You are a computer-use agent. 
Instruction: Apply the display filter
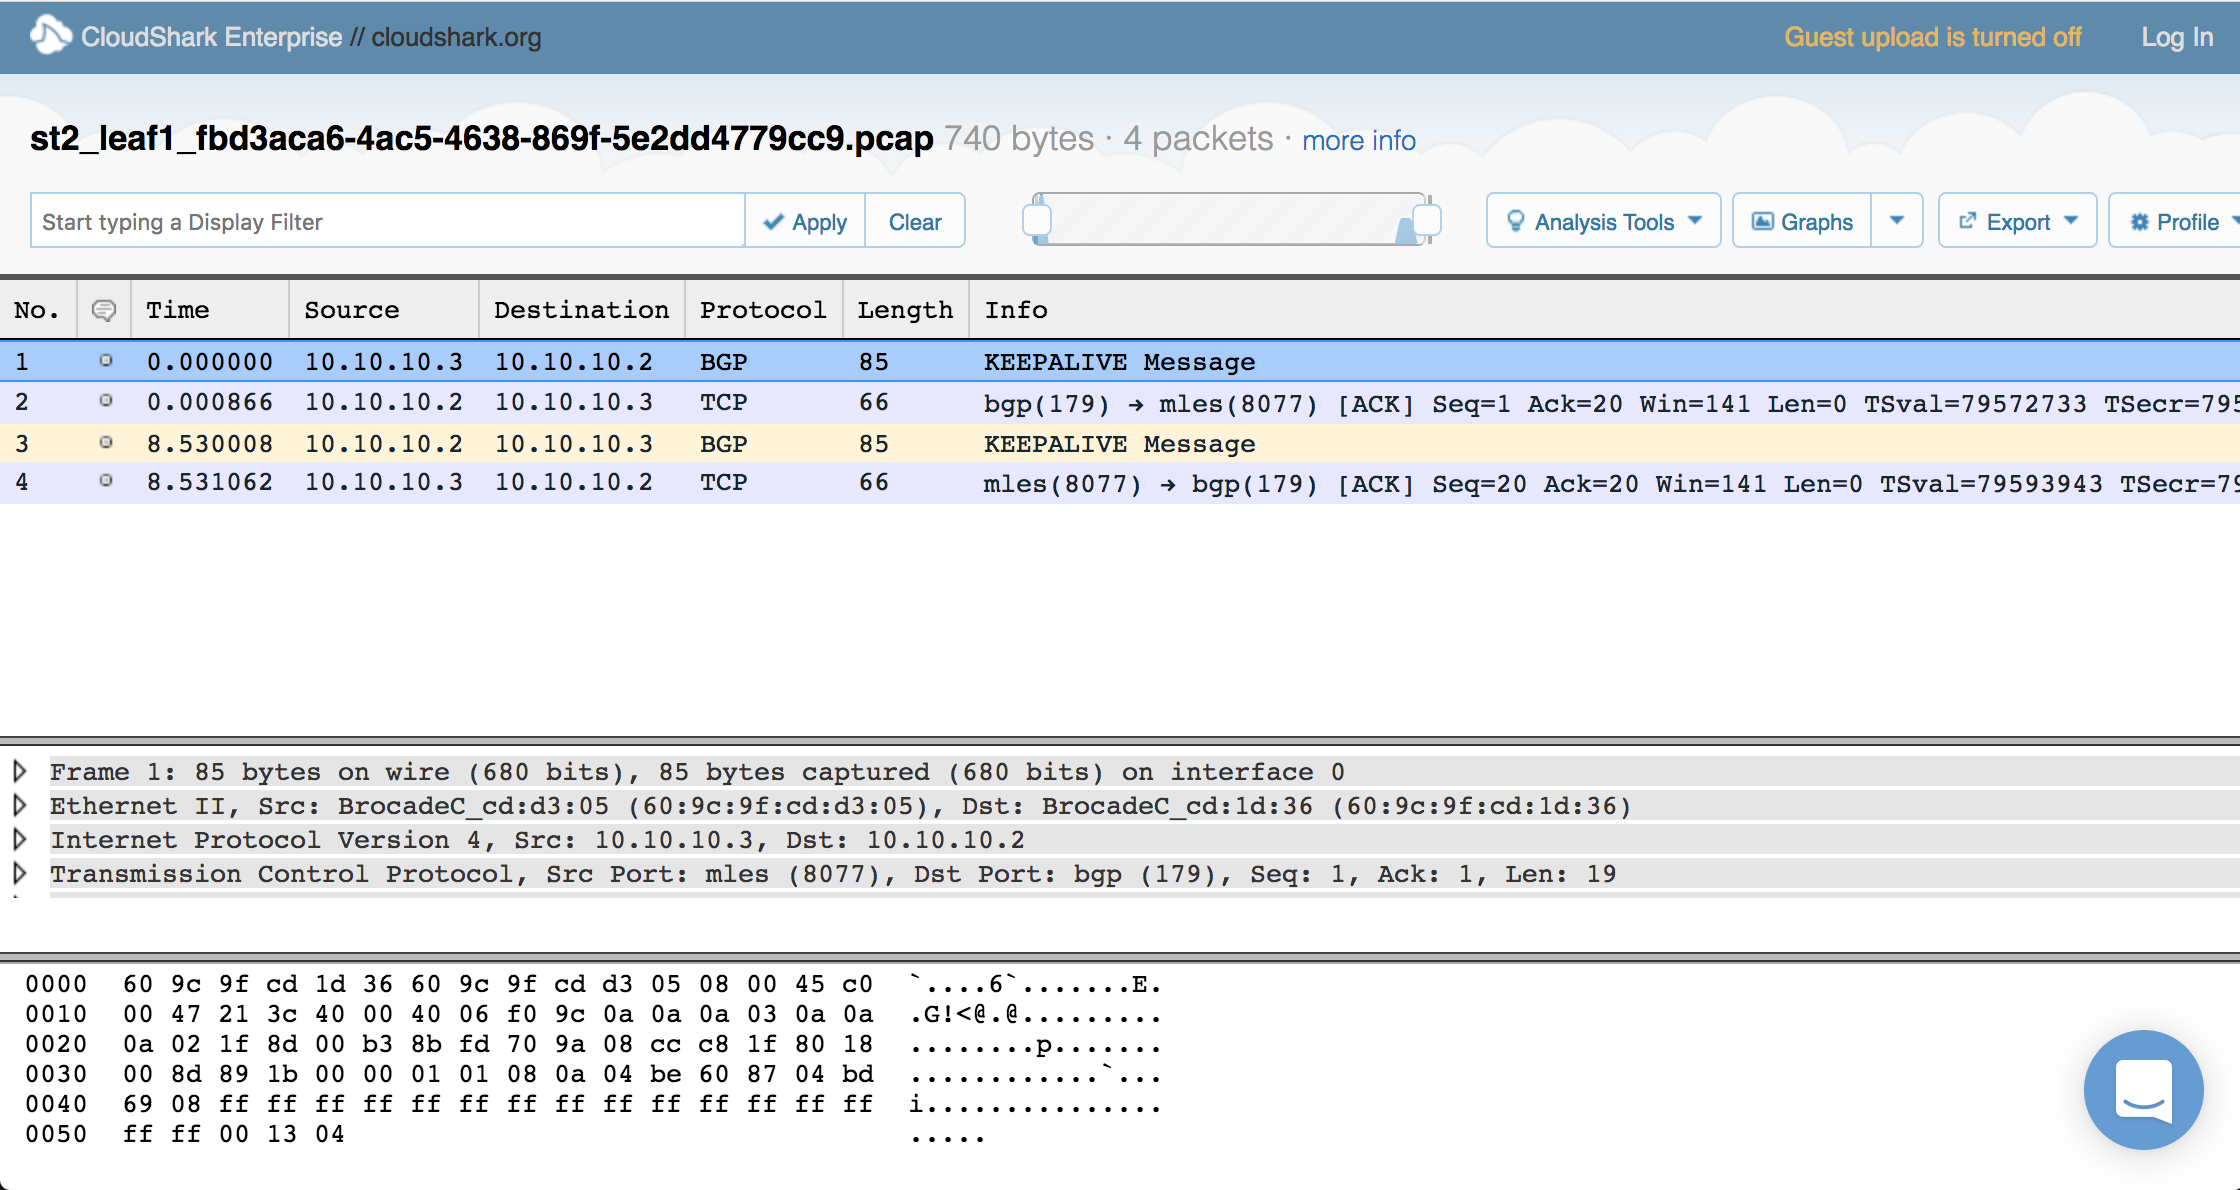pos(805,221)
